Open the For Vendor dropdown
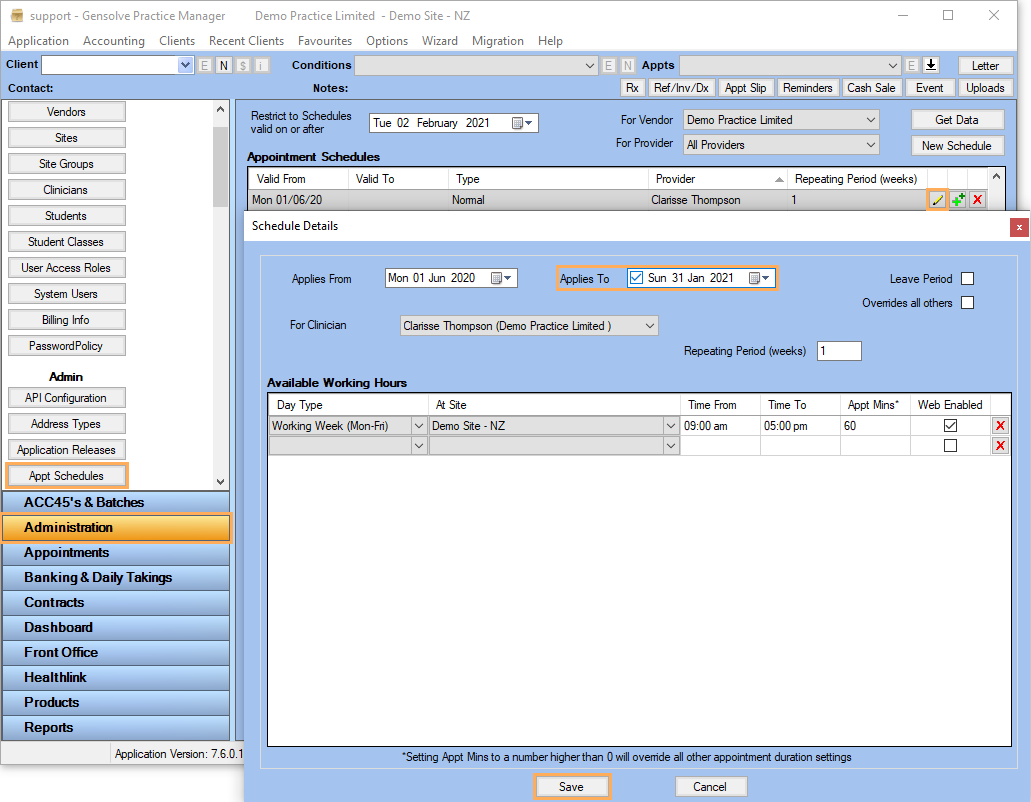The width and height of the screenshot is (1031, 802). (x=870, y=120)
